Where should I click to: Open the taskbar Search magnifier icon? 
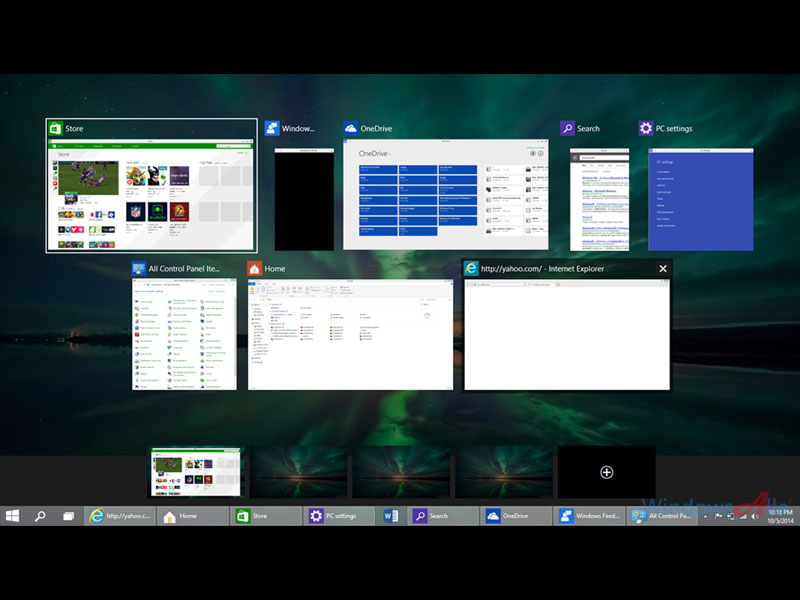point(41,516)
